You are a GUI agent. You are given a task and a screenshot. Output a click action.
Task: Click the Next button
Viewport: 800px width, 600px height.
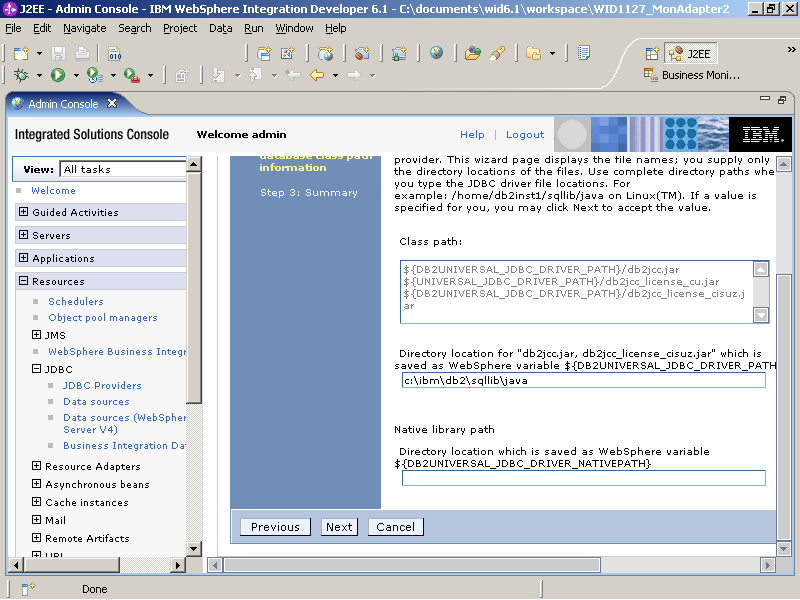(339, 527)
